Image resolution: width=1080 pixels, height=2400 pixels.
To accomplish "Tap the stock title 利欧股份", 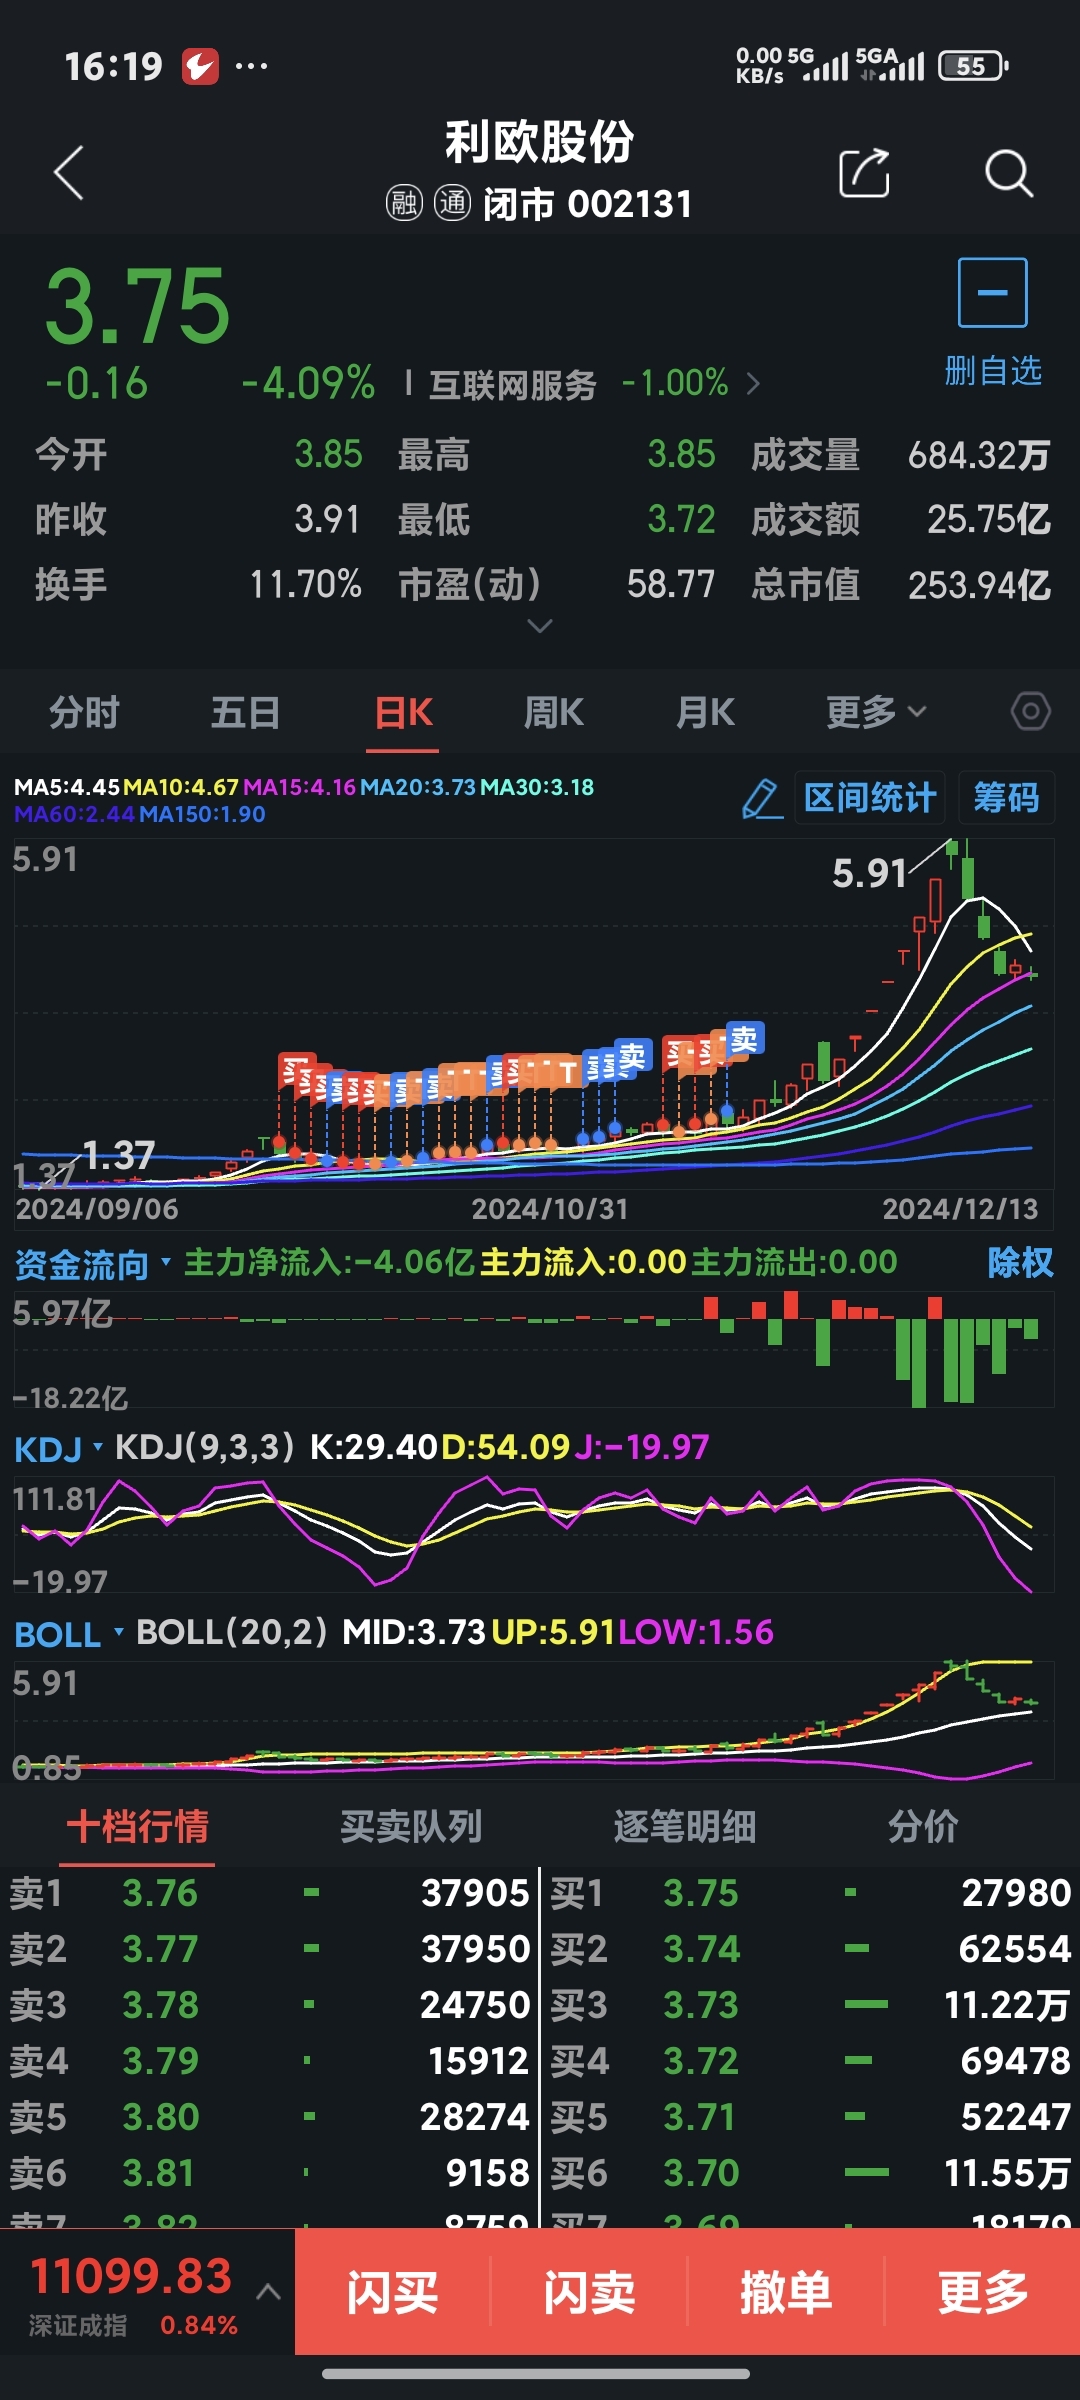I will click(x=540, y=142).
